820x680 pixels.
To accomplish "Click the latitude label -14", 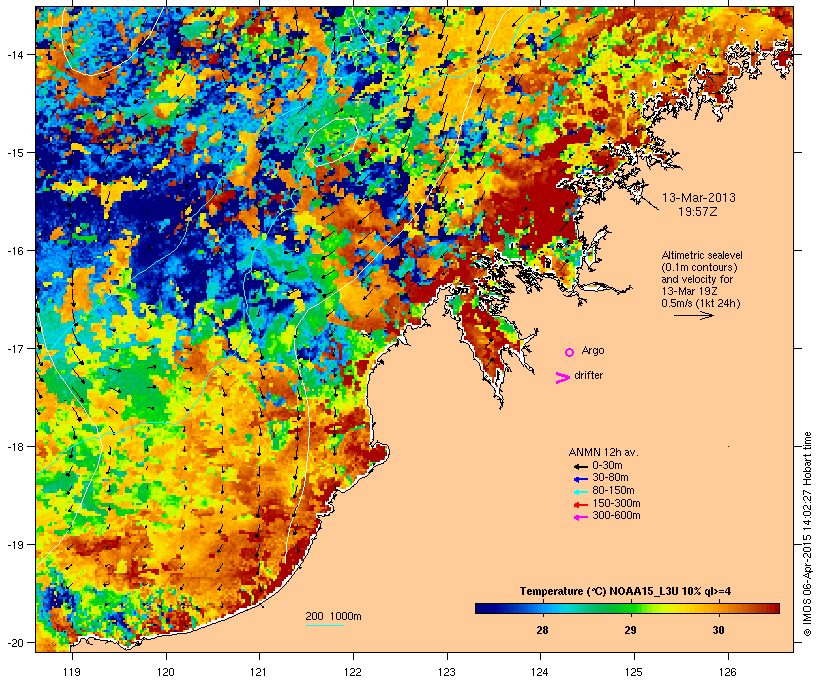I will [14, 54].
